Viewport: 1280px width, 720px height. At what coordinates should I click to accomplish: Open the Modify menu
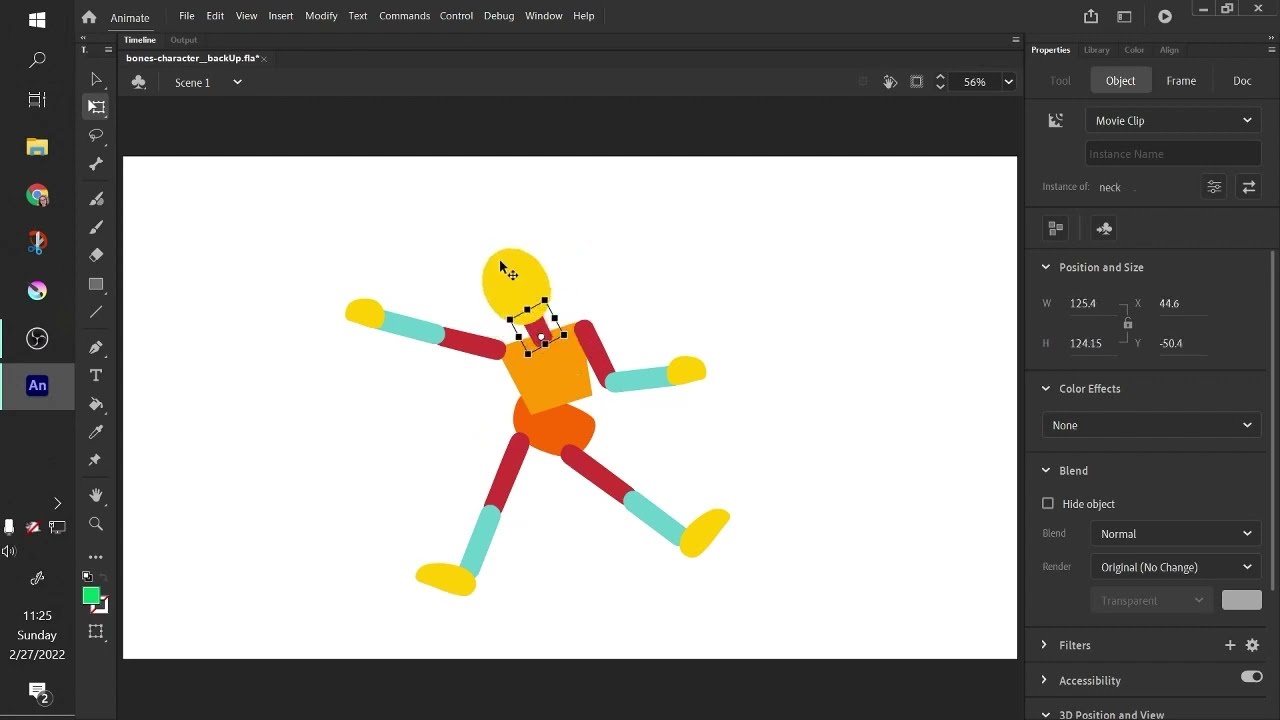321,16
